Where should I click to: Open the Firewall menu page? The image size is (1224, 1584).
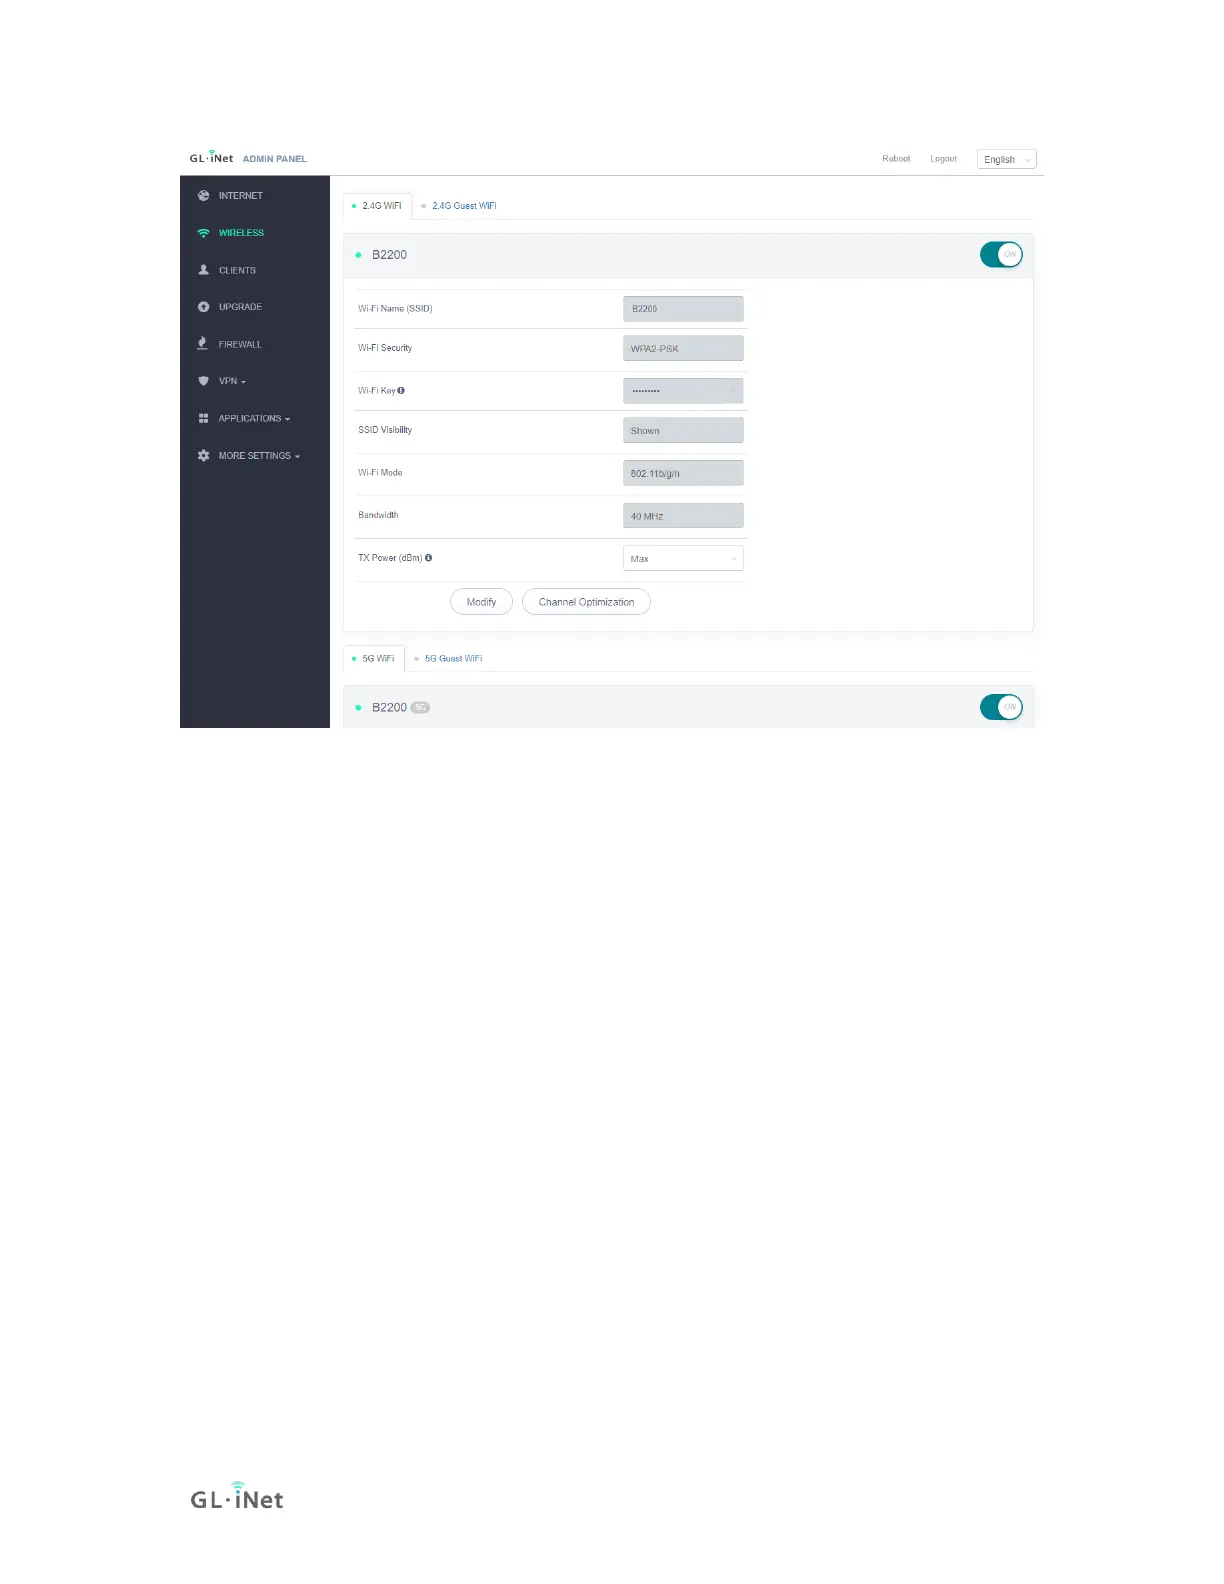[240, 345]
